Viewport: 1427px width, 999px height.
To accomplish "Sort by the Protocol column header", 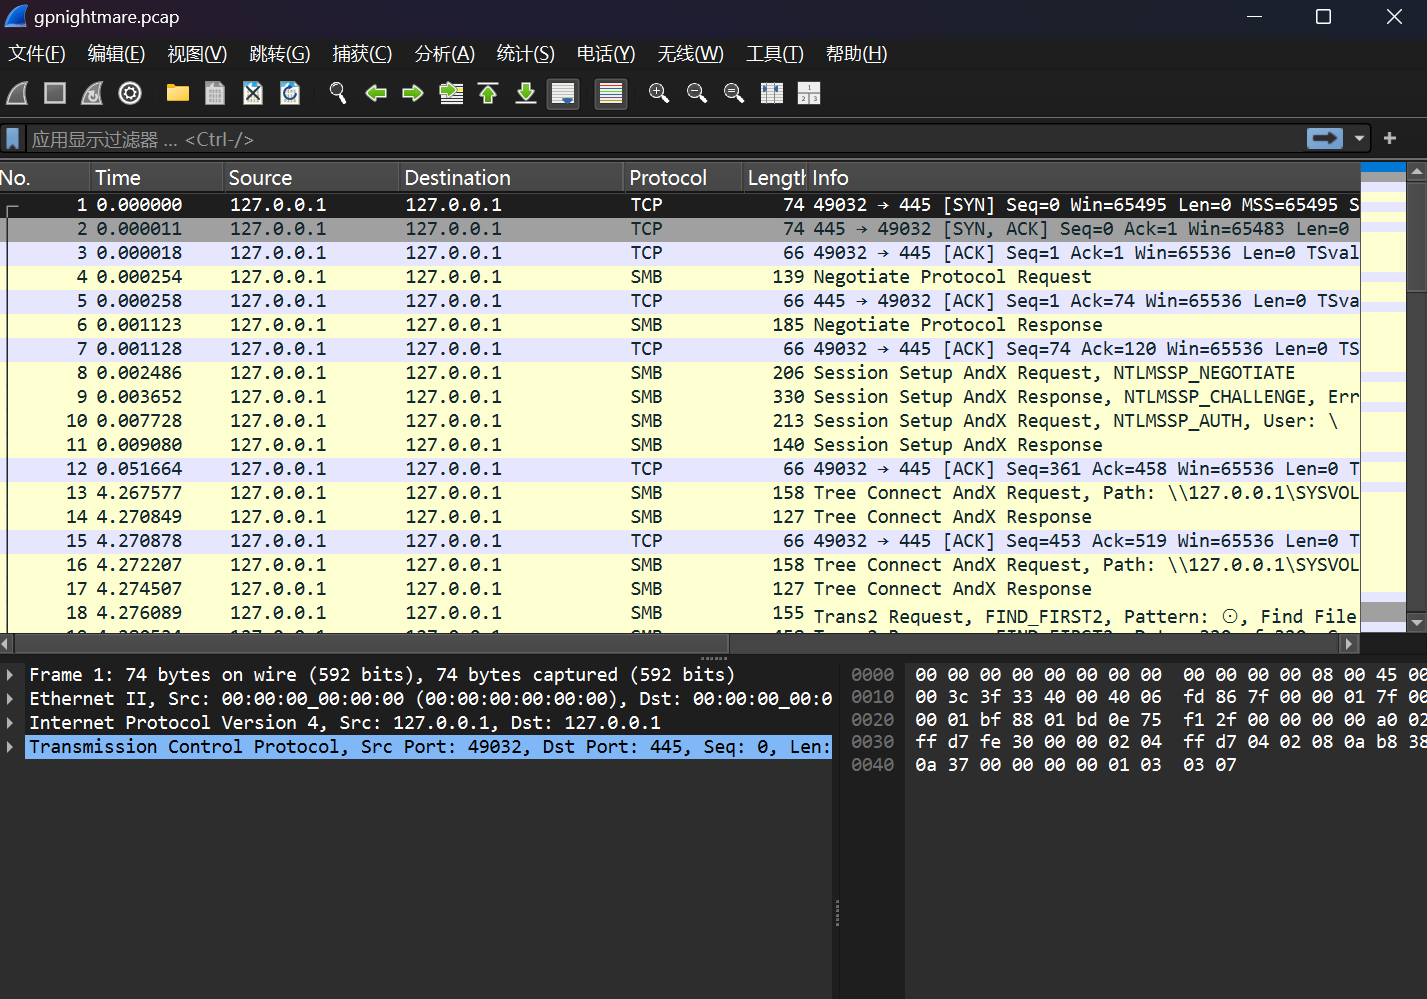I will (683, 177).
